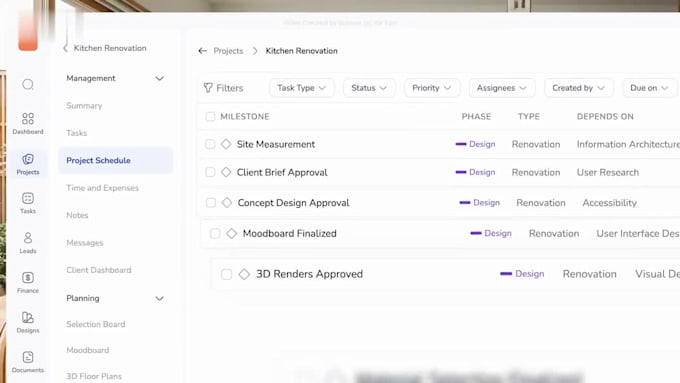Click the Filters funnel icon
This screenshot has height=383, width=680.
pyautogui.click(x=208, y=88)
